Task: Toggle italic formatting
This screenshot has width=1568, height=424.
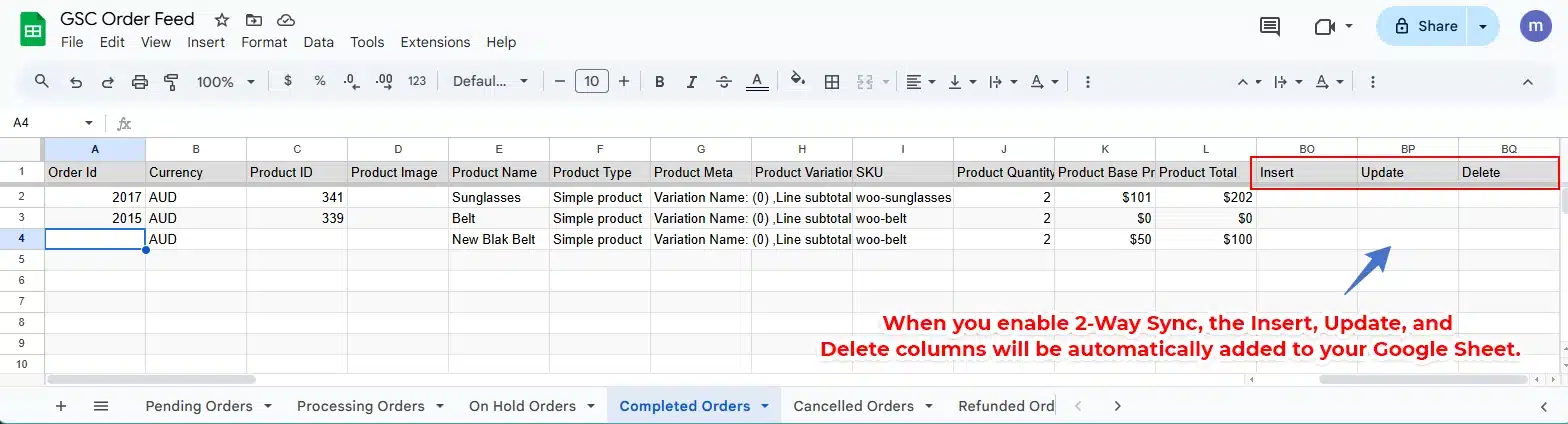Action: 692,82
